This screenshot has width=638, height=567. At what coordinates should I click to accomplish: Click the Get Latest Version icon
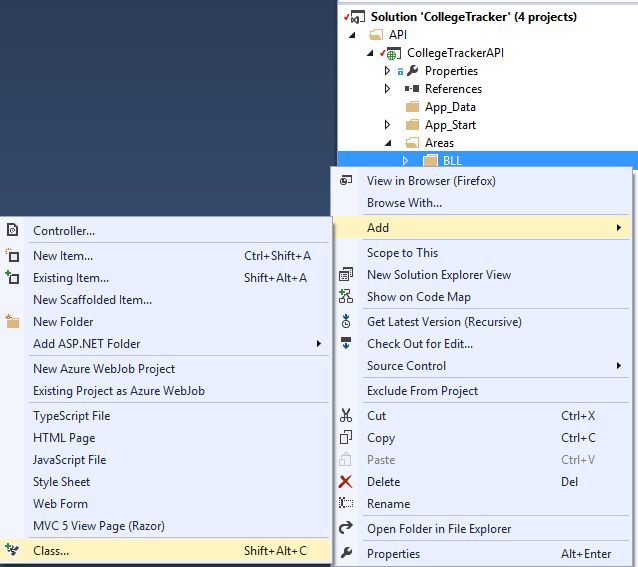pyautogui.click(x=346, y=321)
